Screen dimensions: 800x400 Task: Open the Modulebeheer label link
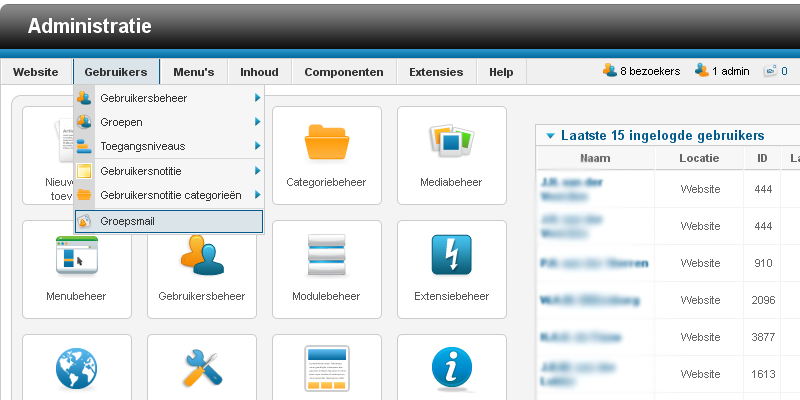tap(326, 296)
